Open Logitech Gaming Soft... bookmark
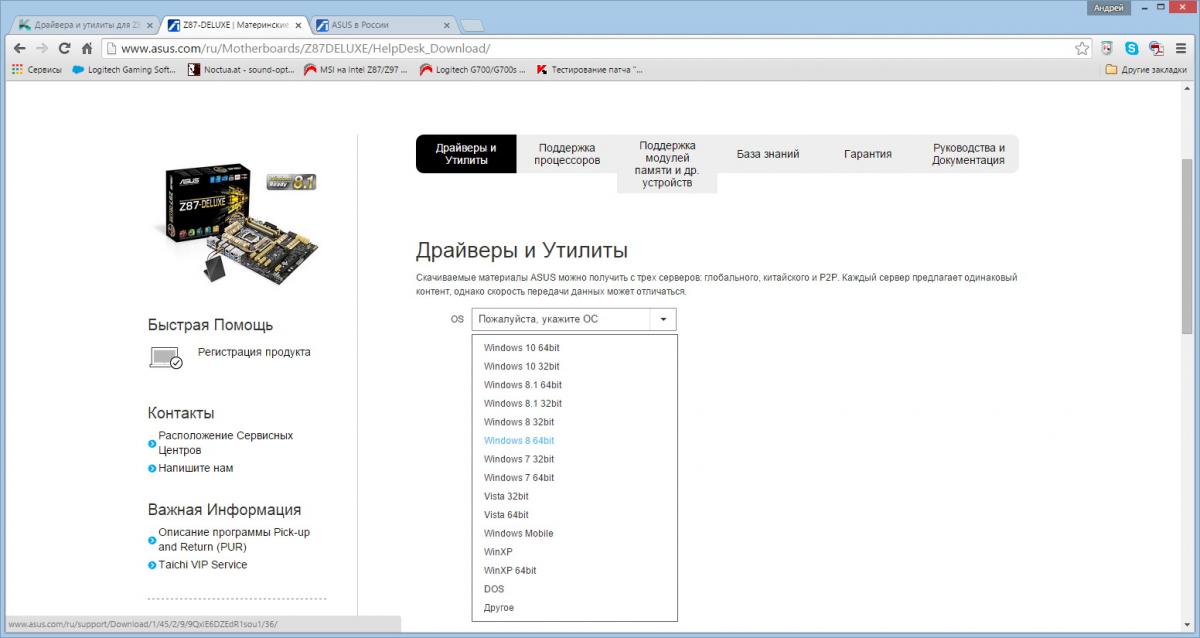The image size is (1200, 638). tap(124, 70)
